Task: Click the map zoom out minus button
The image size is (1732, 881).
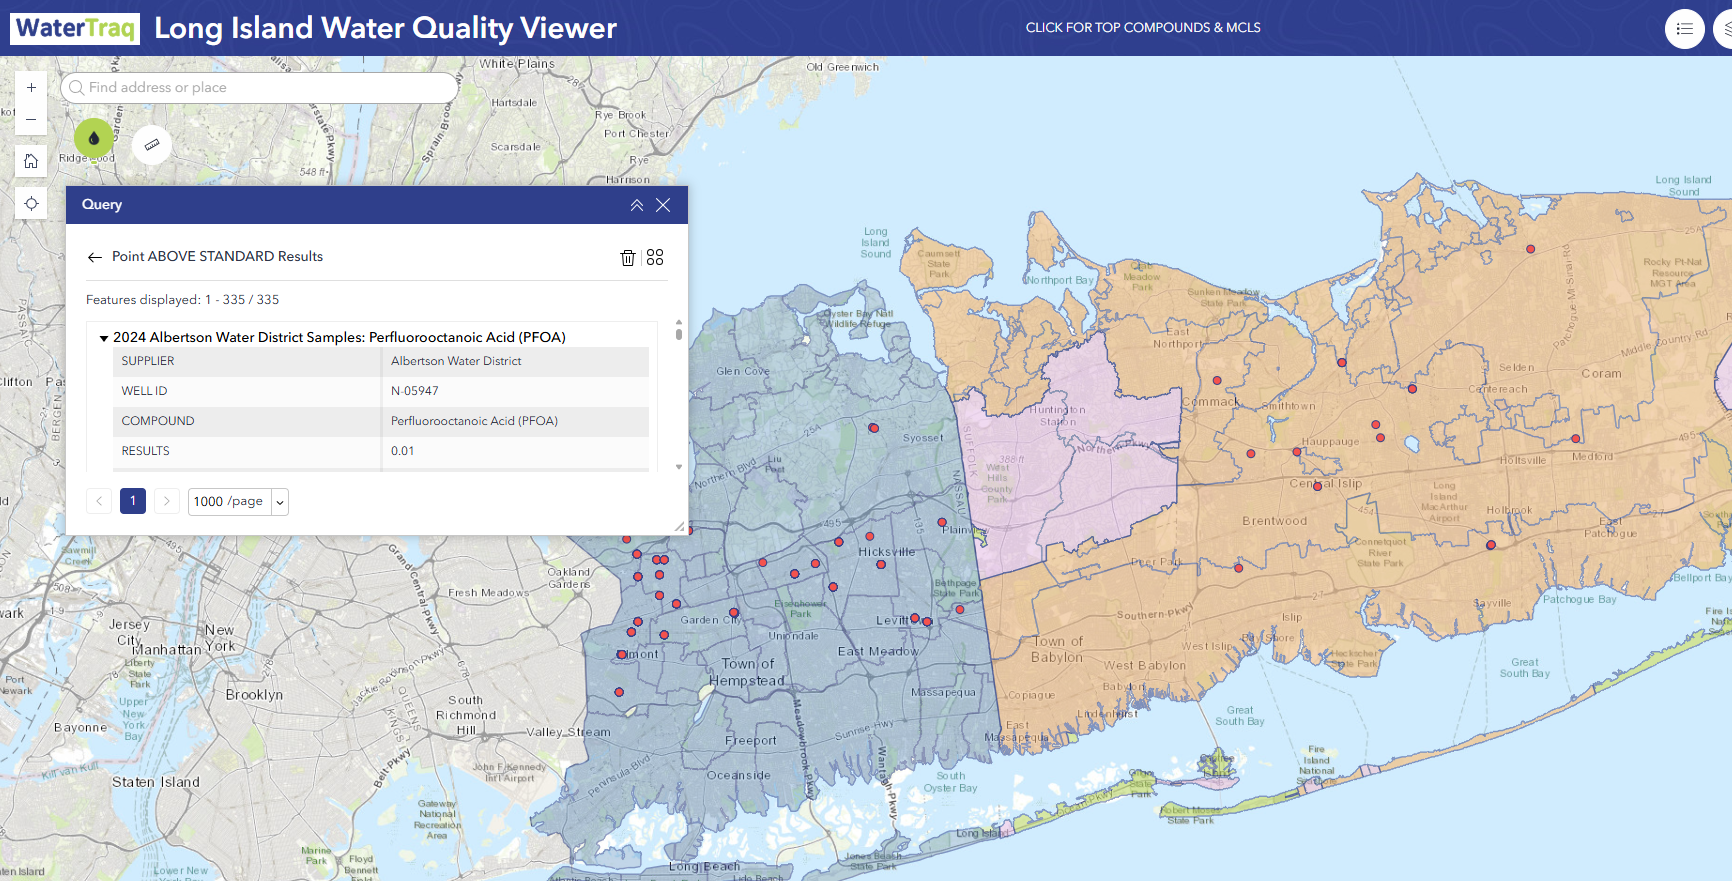Action: [x=31, y=120]
